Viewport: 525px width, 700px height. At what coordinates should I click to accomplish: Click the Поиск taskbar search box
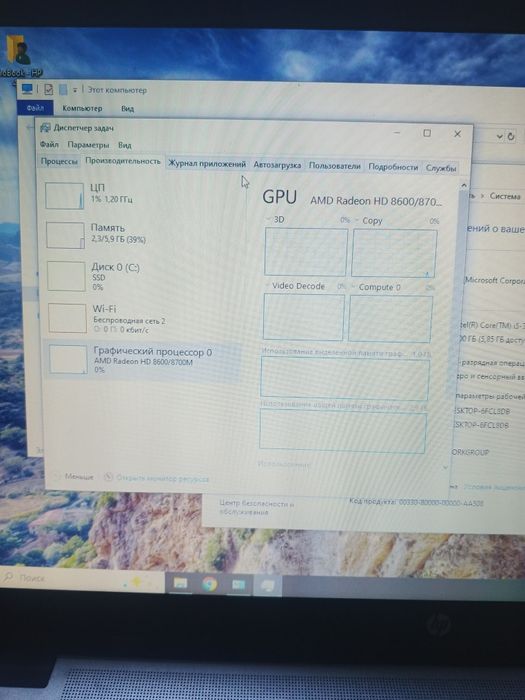[83, 579]
